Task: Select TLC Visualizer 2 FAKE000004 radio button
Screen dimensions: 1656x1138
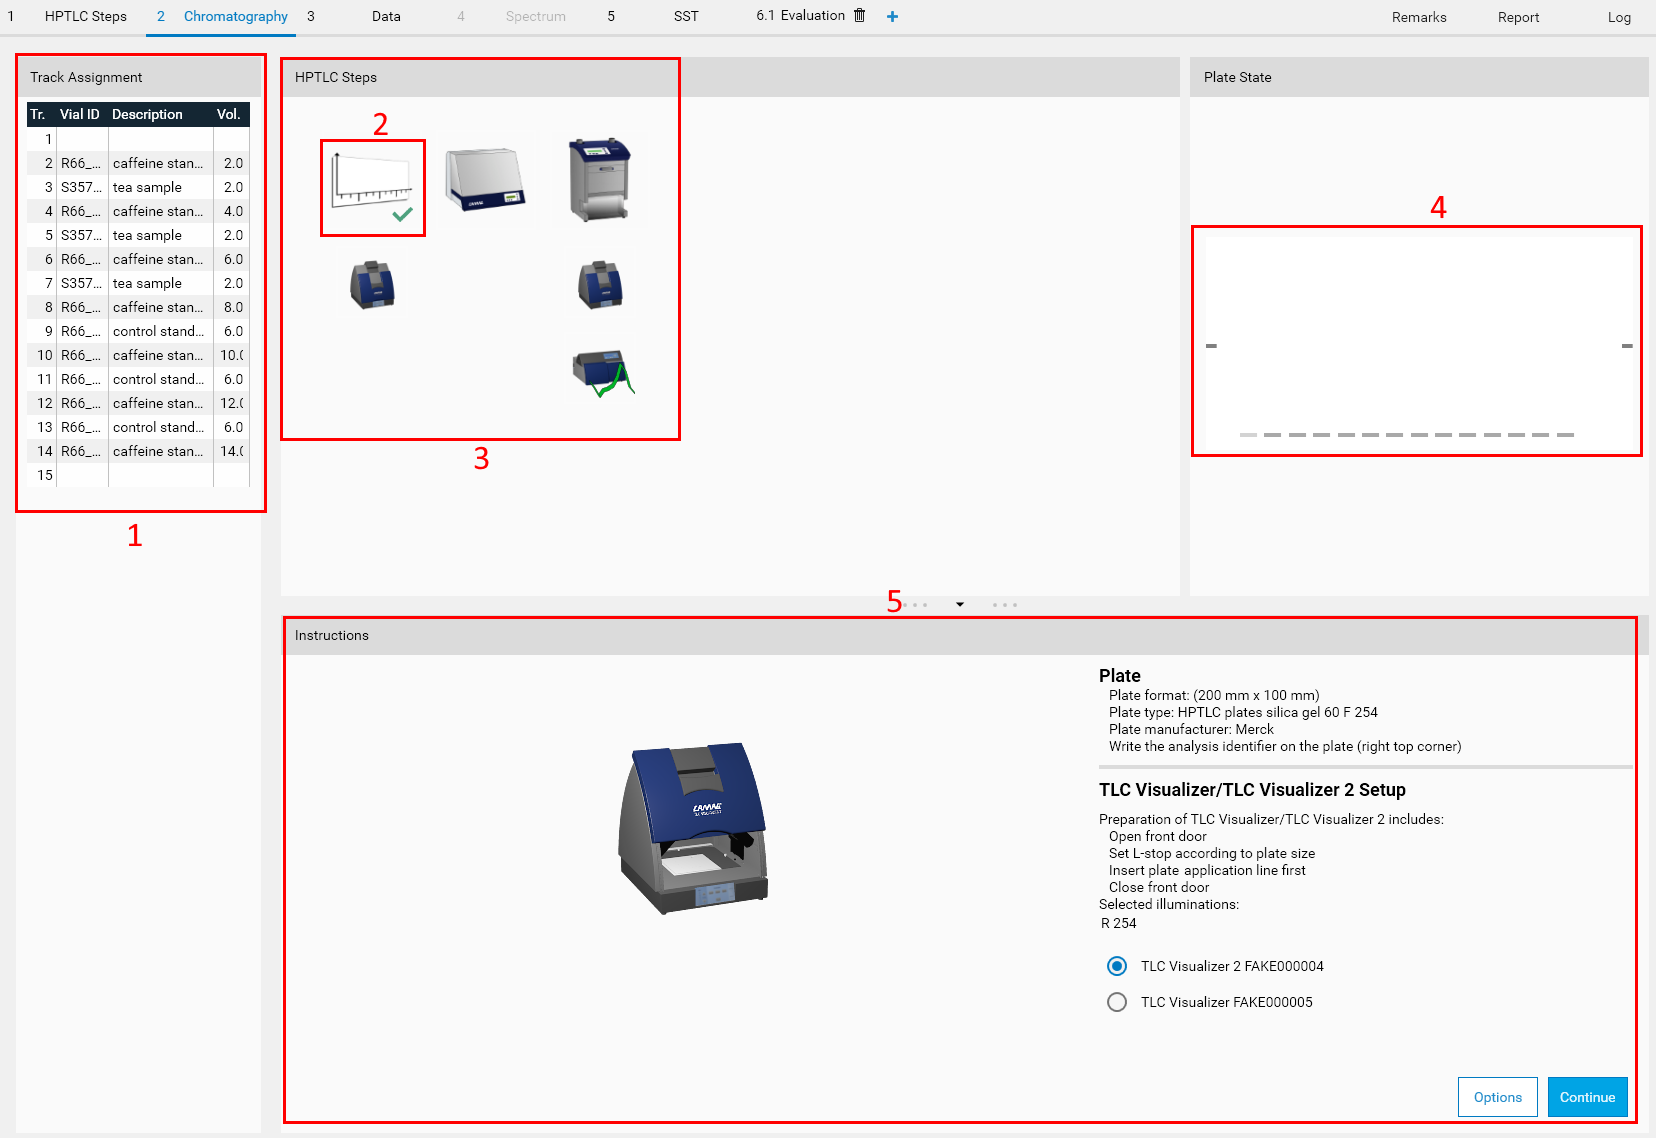Action: (1117, 966)
